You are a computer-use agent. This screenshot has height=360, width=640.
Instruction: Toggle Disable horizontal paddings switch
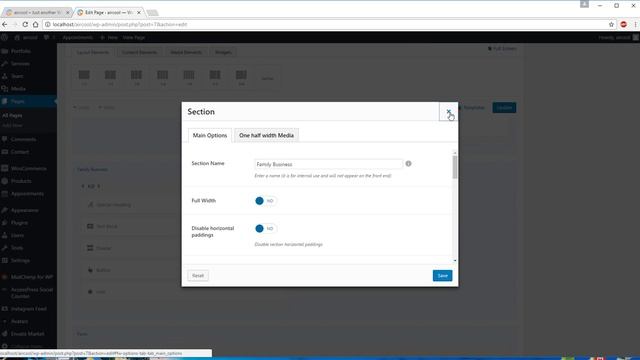(x=265, y=229)
